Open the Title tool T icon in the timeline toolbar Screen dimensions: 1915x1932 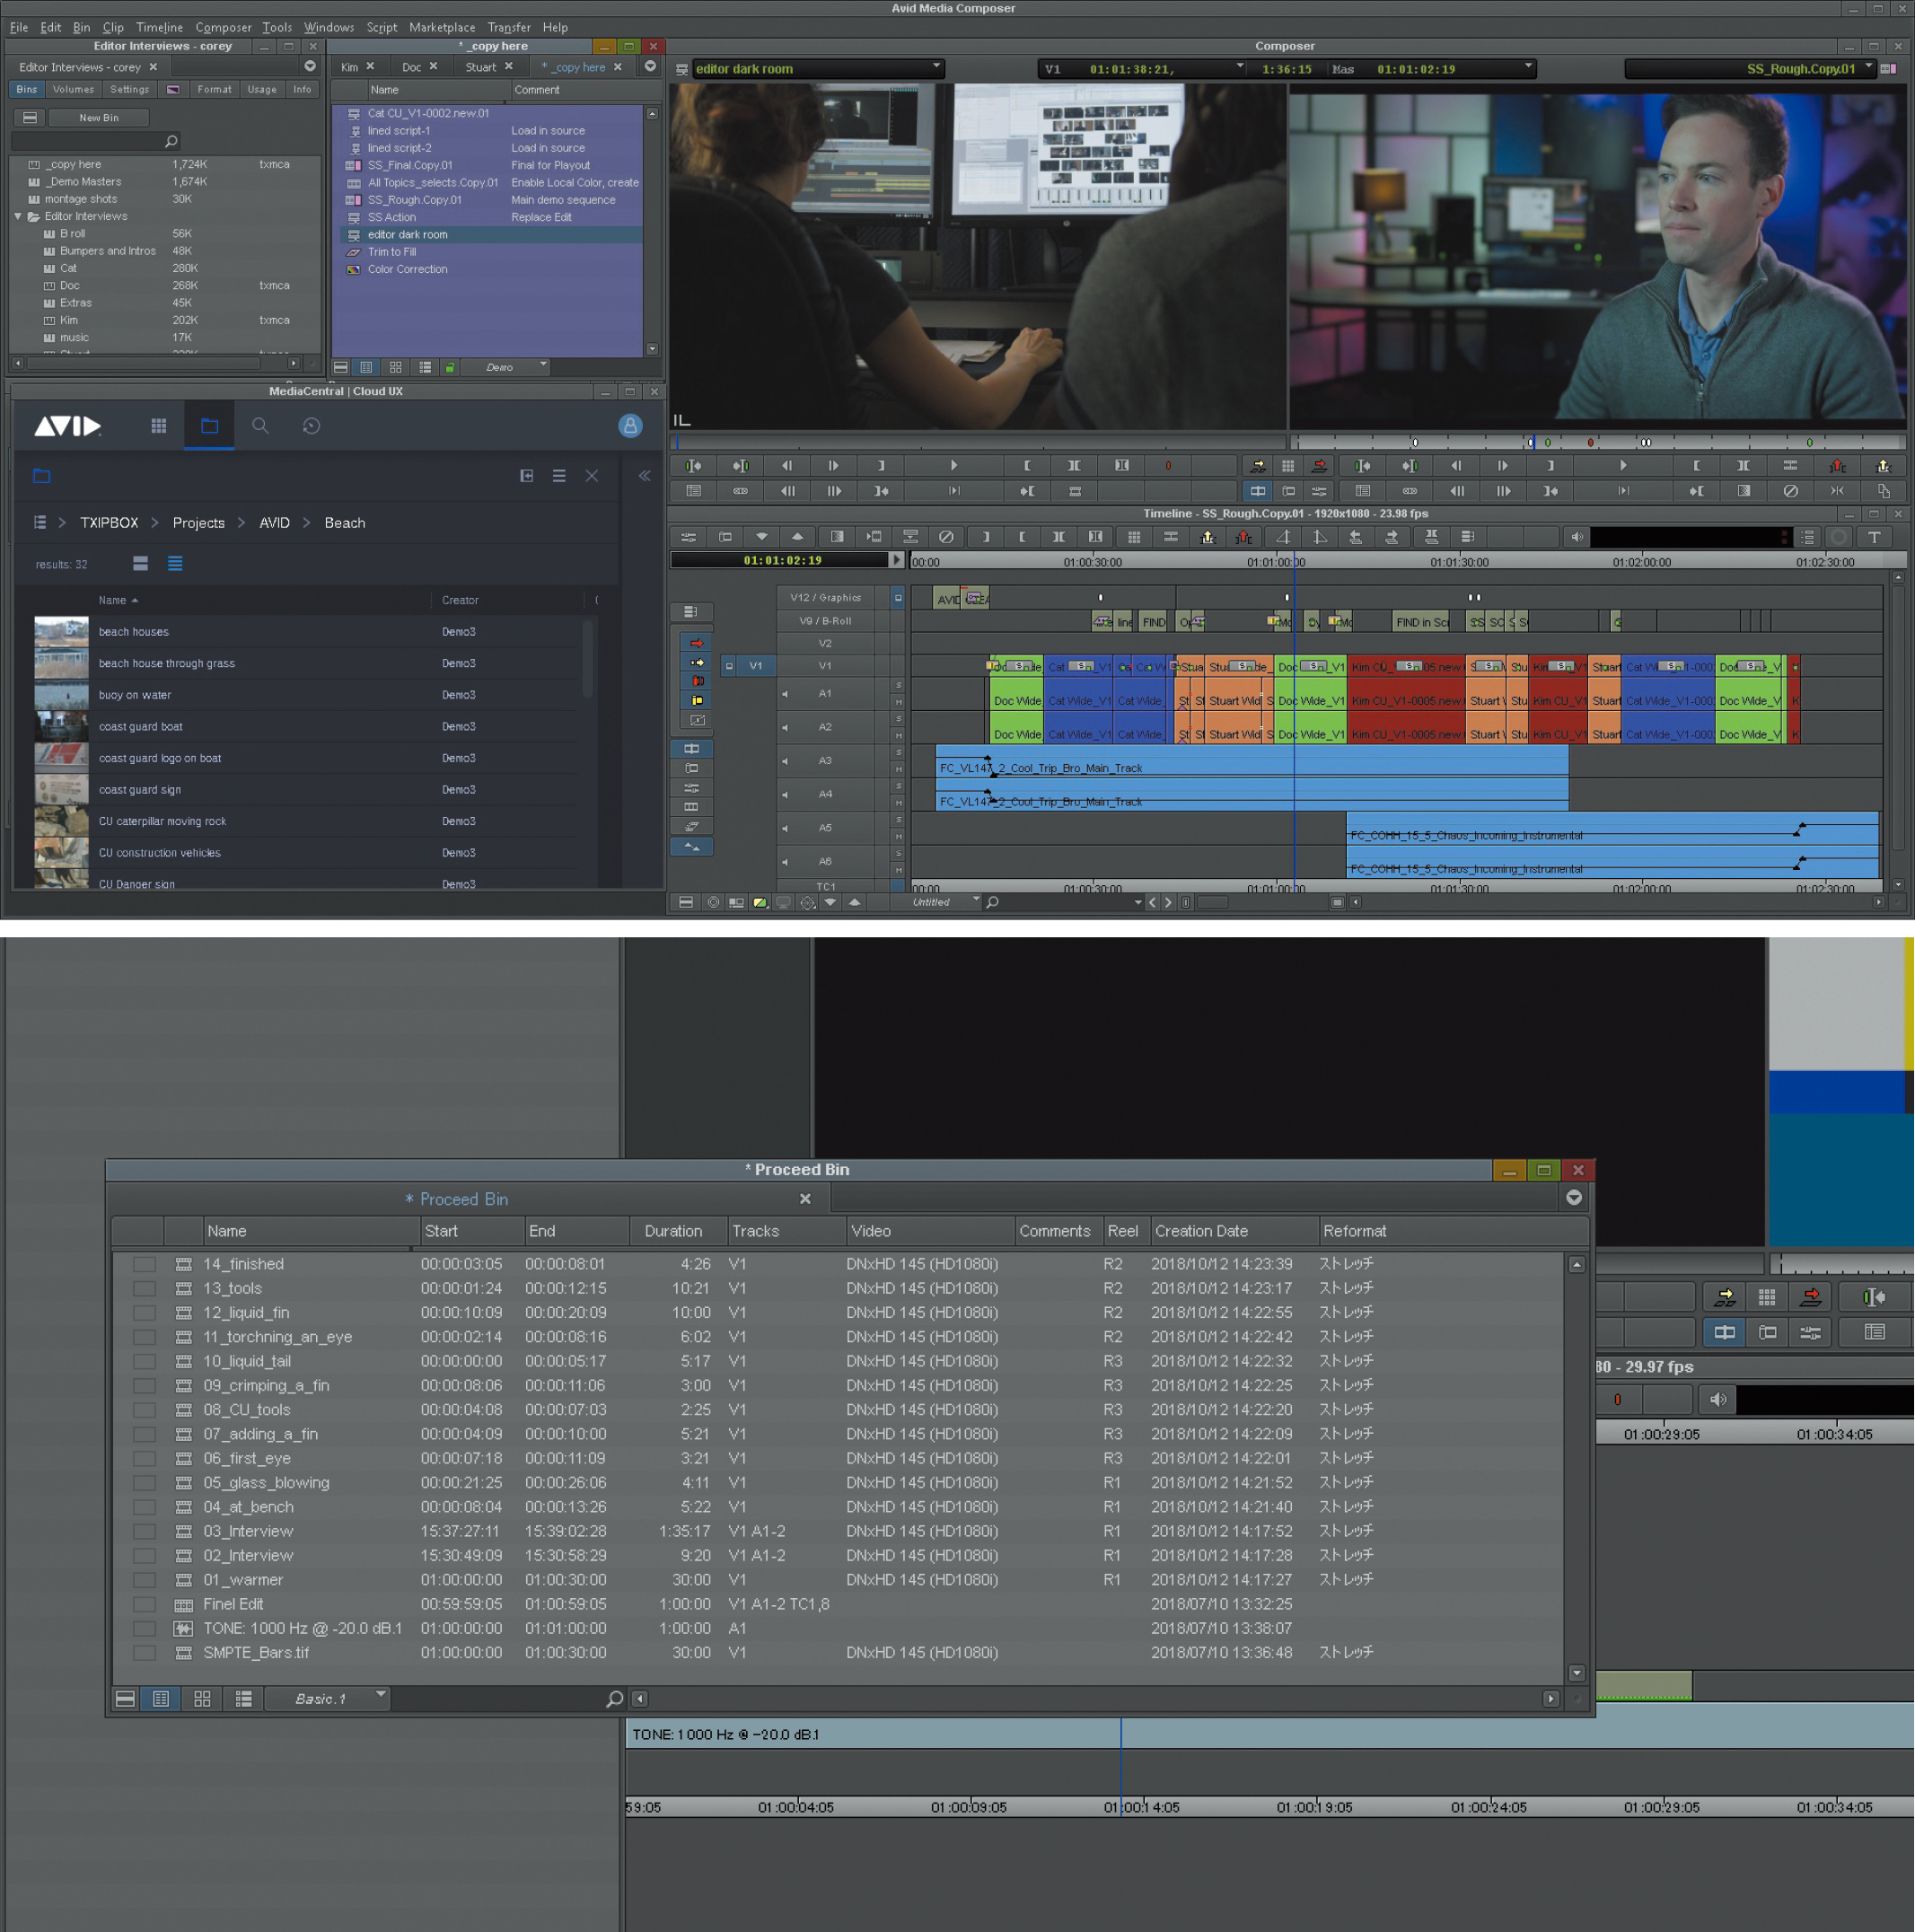(x=1874, y=537)
